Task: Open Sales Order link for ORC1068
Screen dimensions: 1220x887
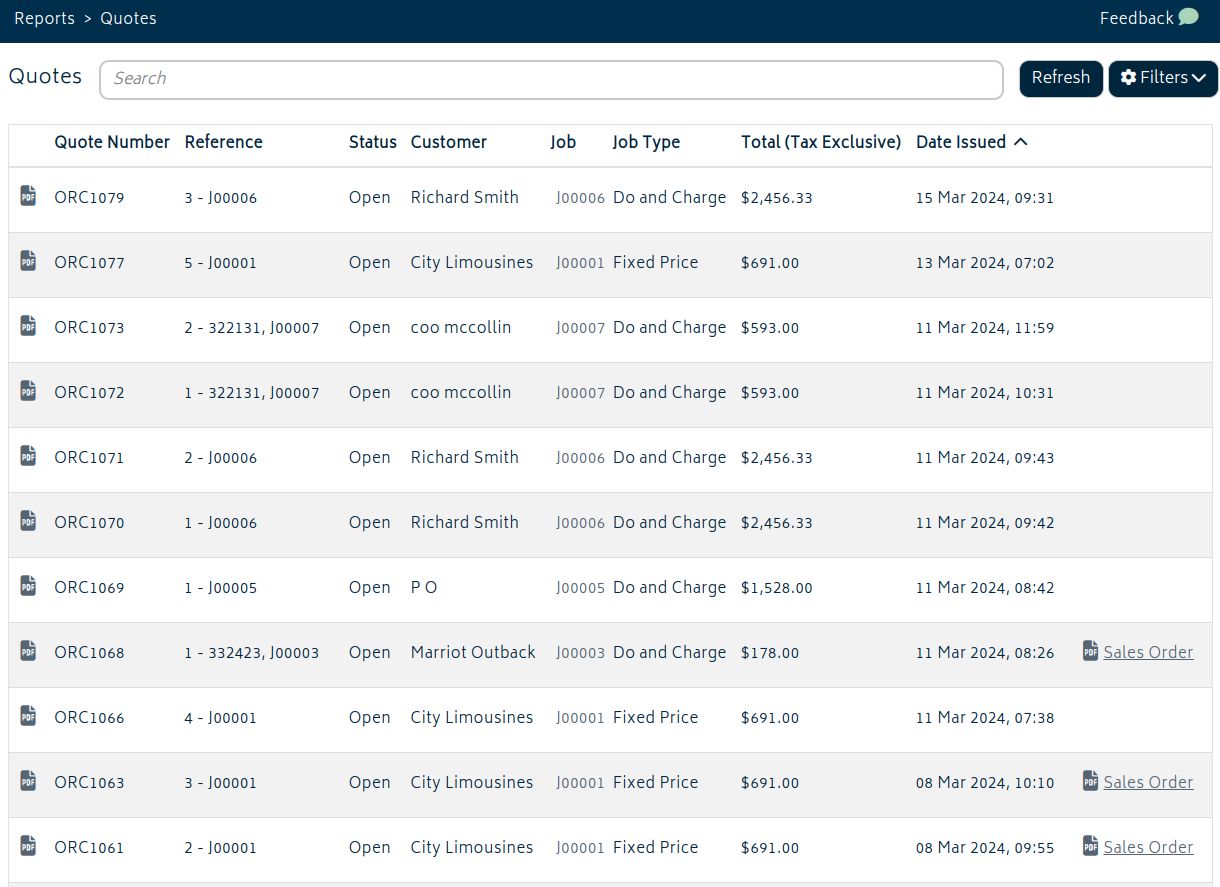Action: click(x=1148, y=652)
